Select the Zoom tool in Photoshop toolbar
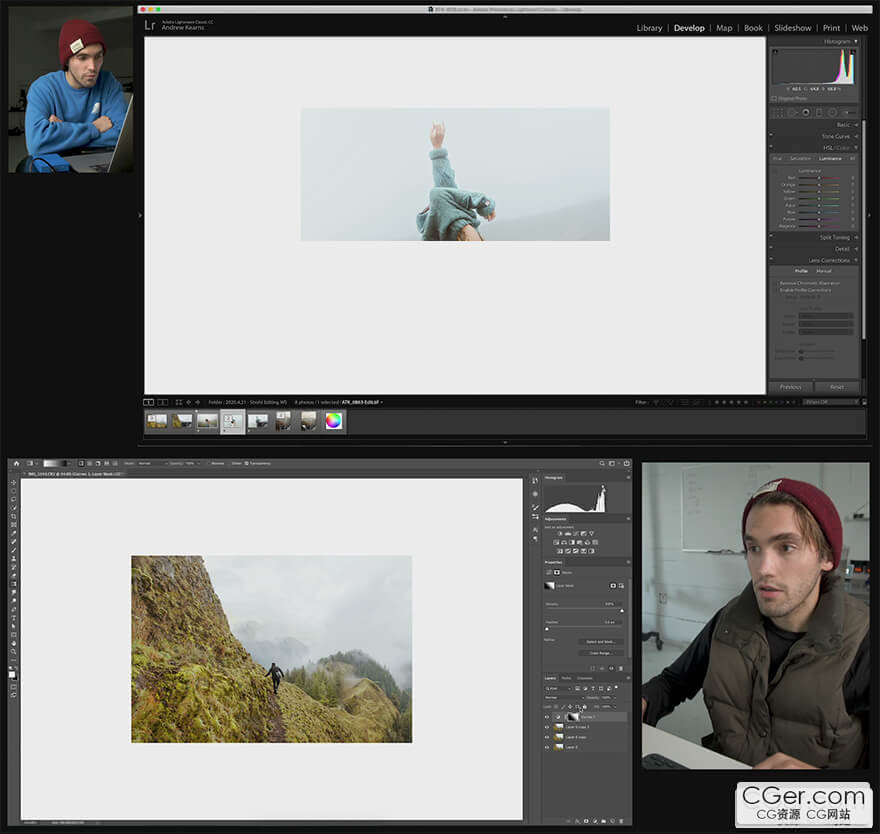 tap(14, 651)
